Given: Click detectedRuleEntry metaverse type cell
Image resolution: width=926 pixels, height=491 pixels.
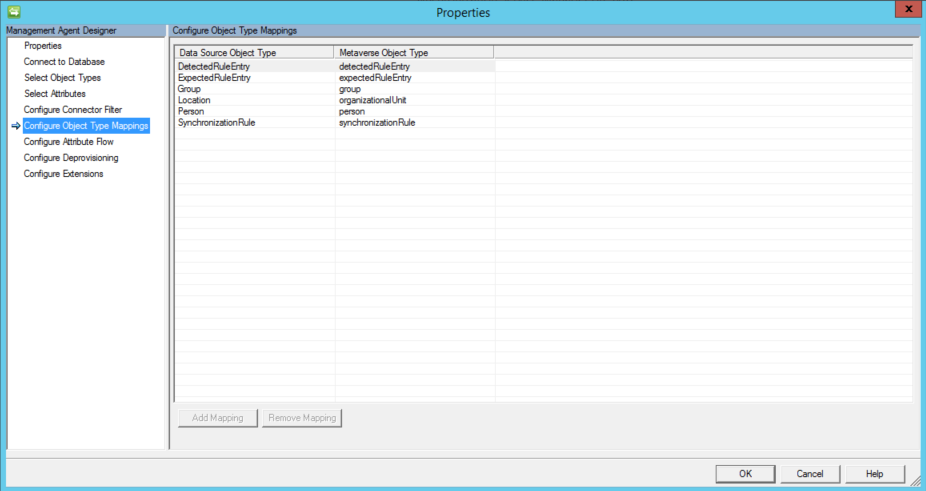Looking at the screenshot, I should (374, 66).
